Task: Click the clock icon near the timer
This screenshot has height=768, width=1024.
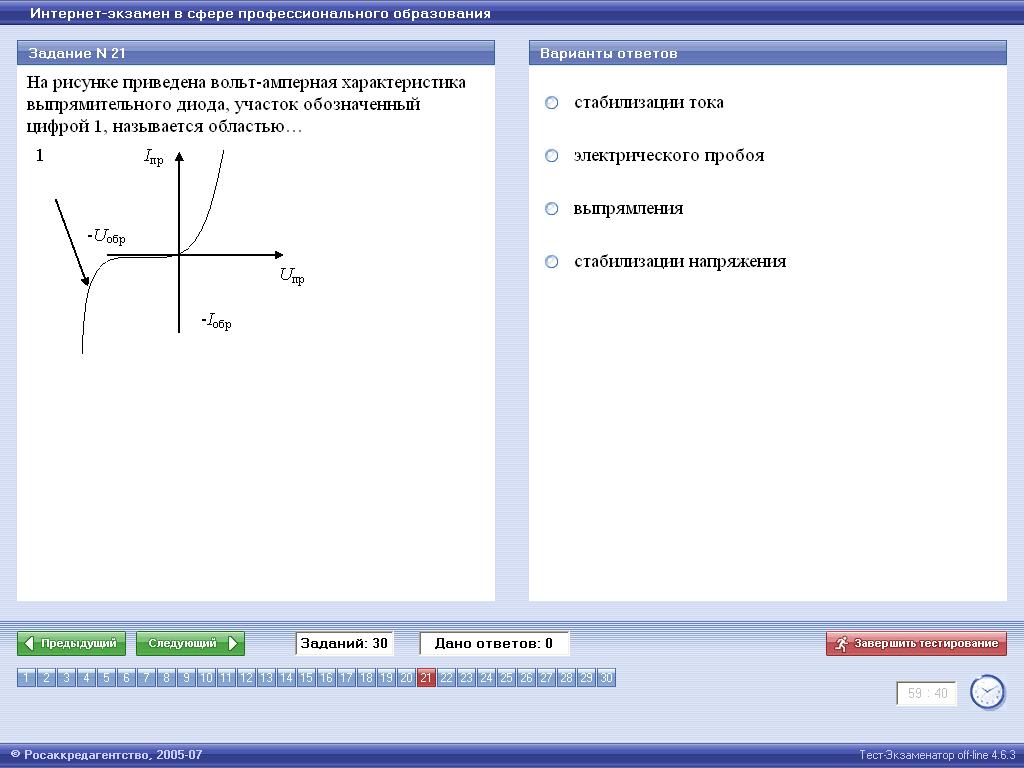Action: [x=987, y=692]
